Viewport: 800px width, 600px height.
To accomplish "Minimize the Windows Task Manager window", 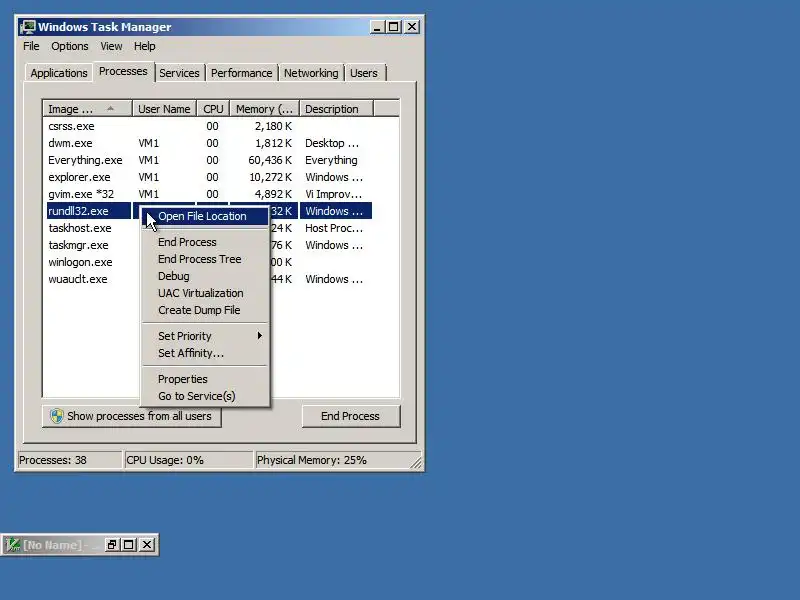I will click(377, 27).
